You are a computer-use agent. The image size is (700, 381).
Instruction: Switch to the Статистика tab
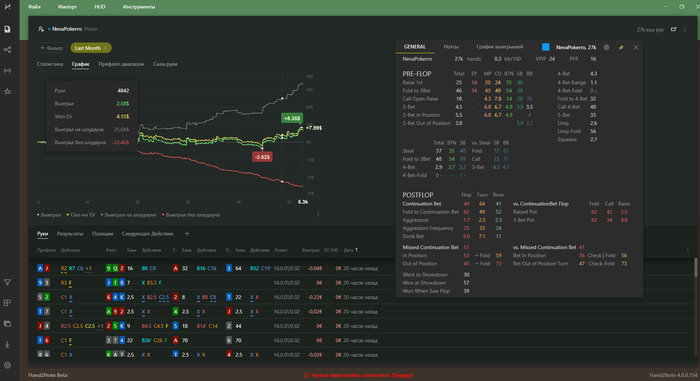tap(50, 64)
